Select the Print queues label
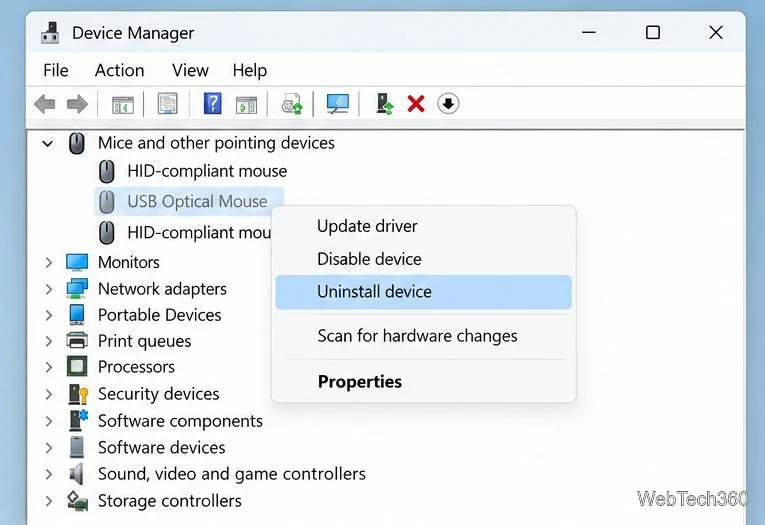765x525 pixels. tap(144, 341)
